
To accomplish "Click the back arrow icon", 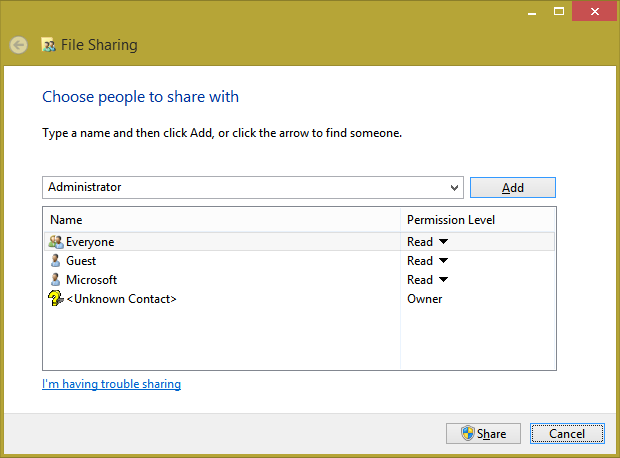I will 19,45.
